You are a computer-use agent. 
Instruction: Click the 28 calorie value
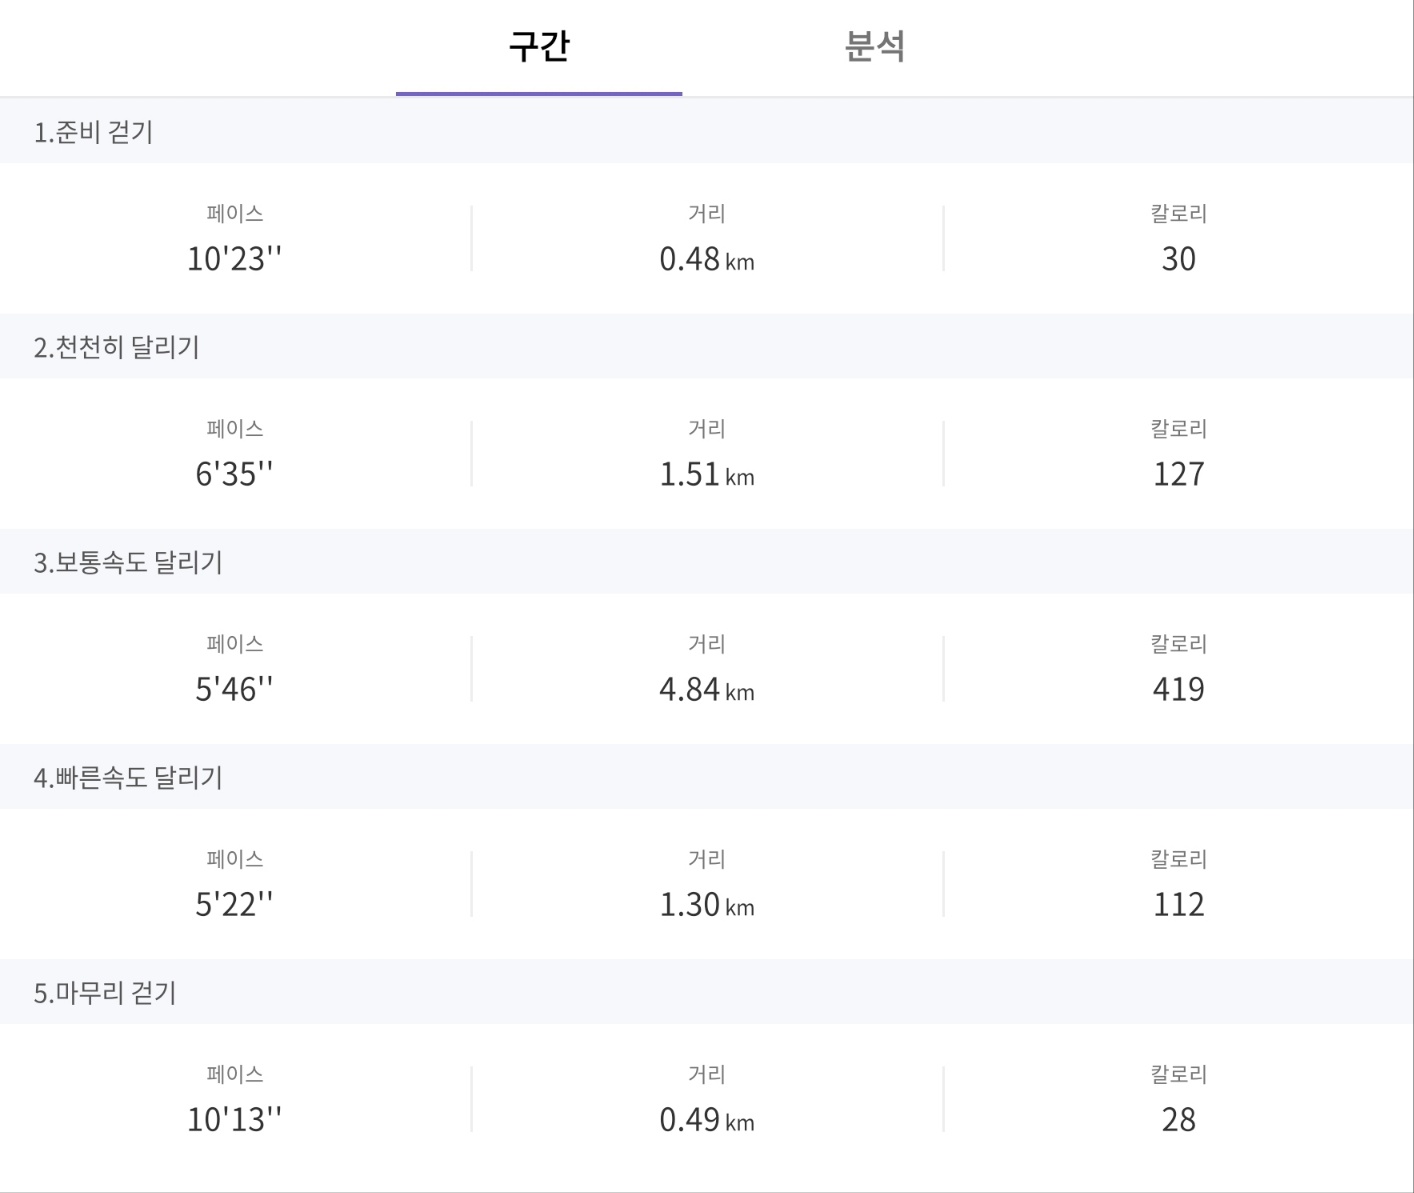(1178, 1119)
